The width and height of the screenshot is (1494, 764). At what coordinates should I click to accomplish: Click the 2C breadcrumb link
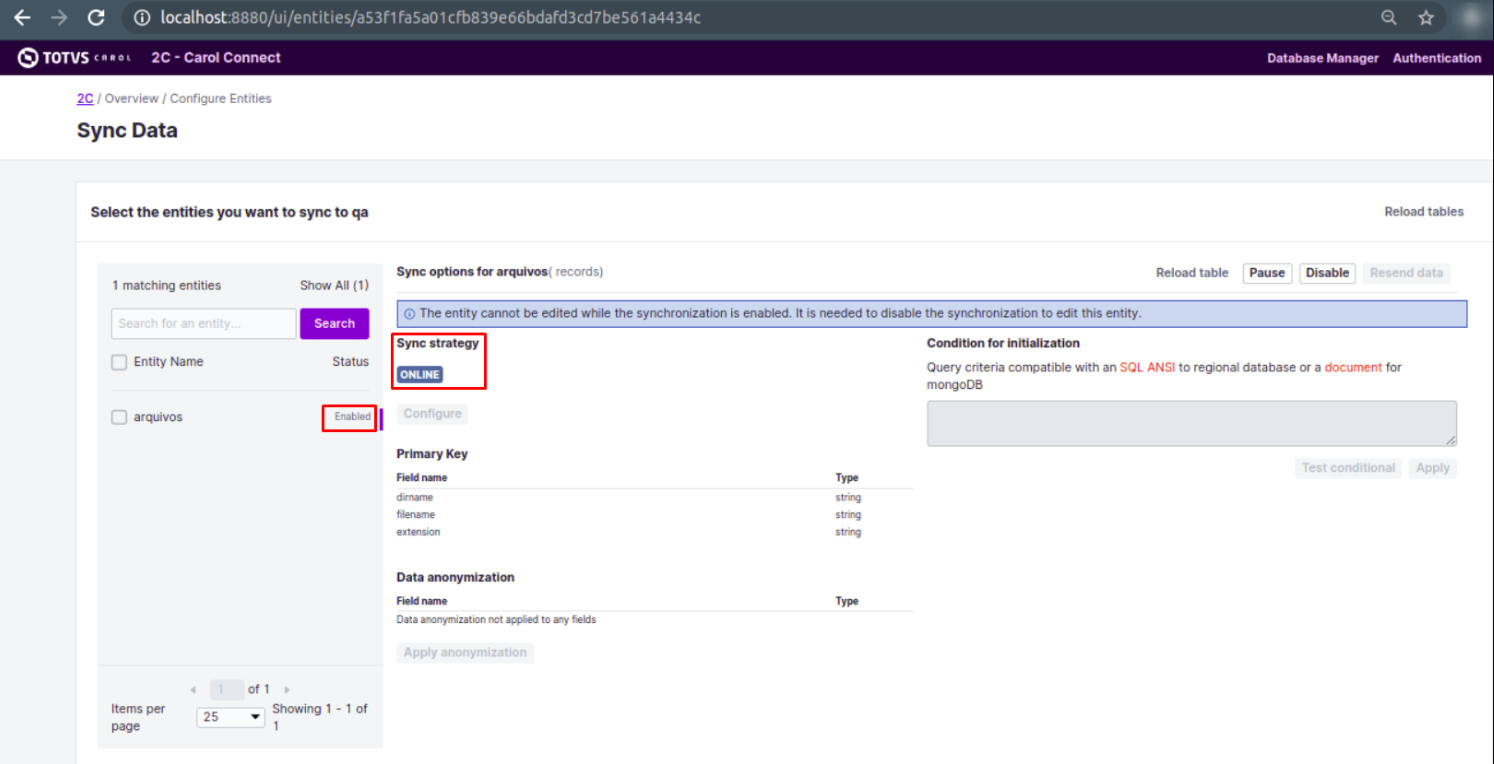coord(85,99)
